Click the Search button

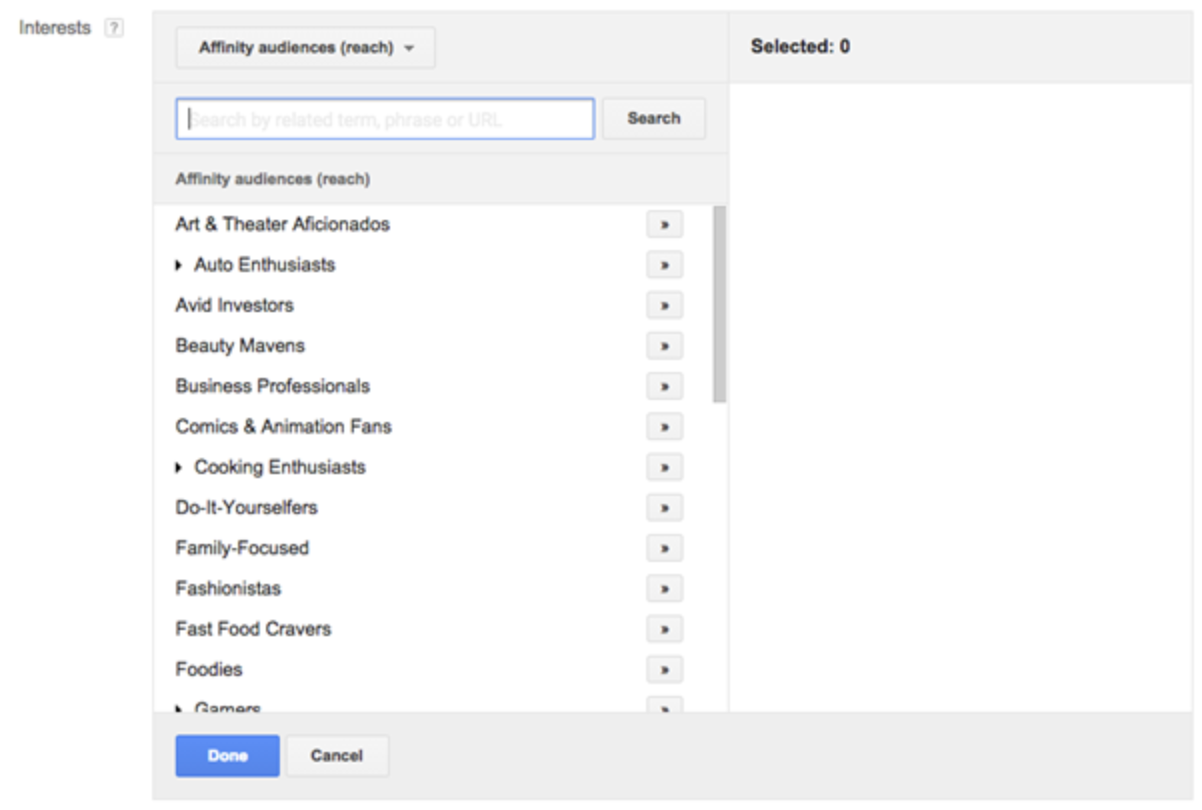(x=654, y=118)
